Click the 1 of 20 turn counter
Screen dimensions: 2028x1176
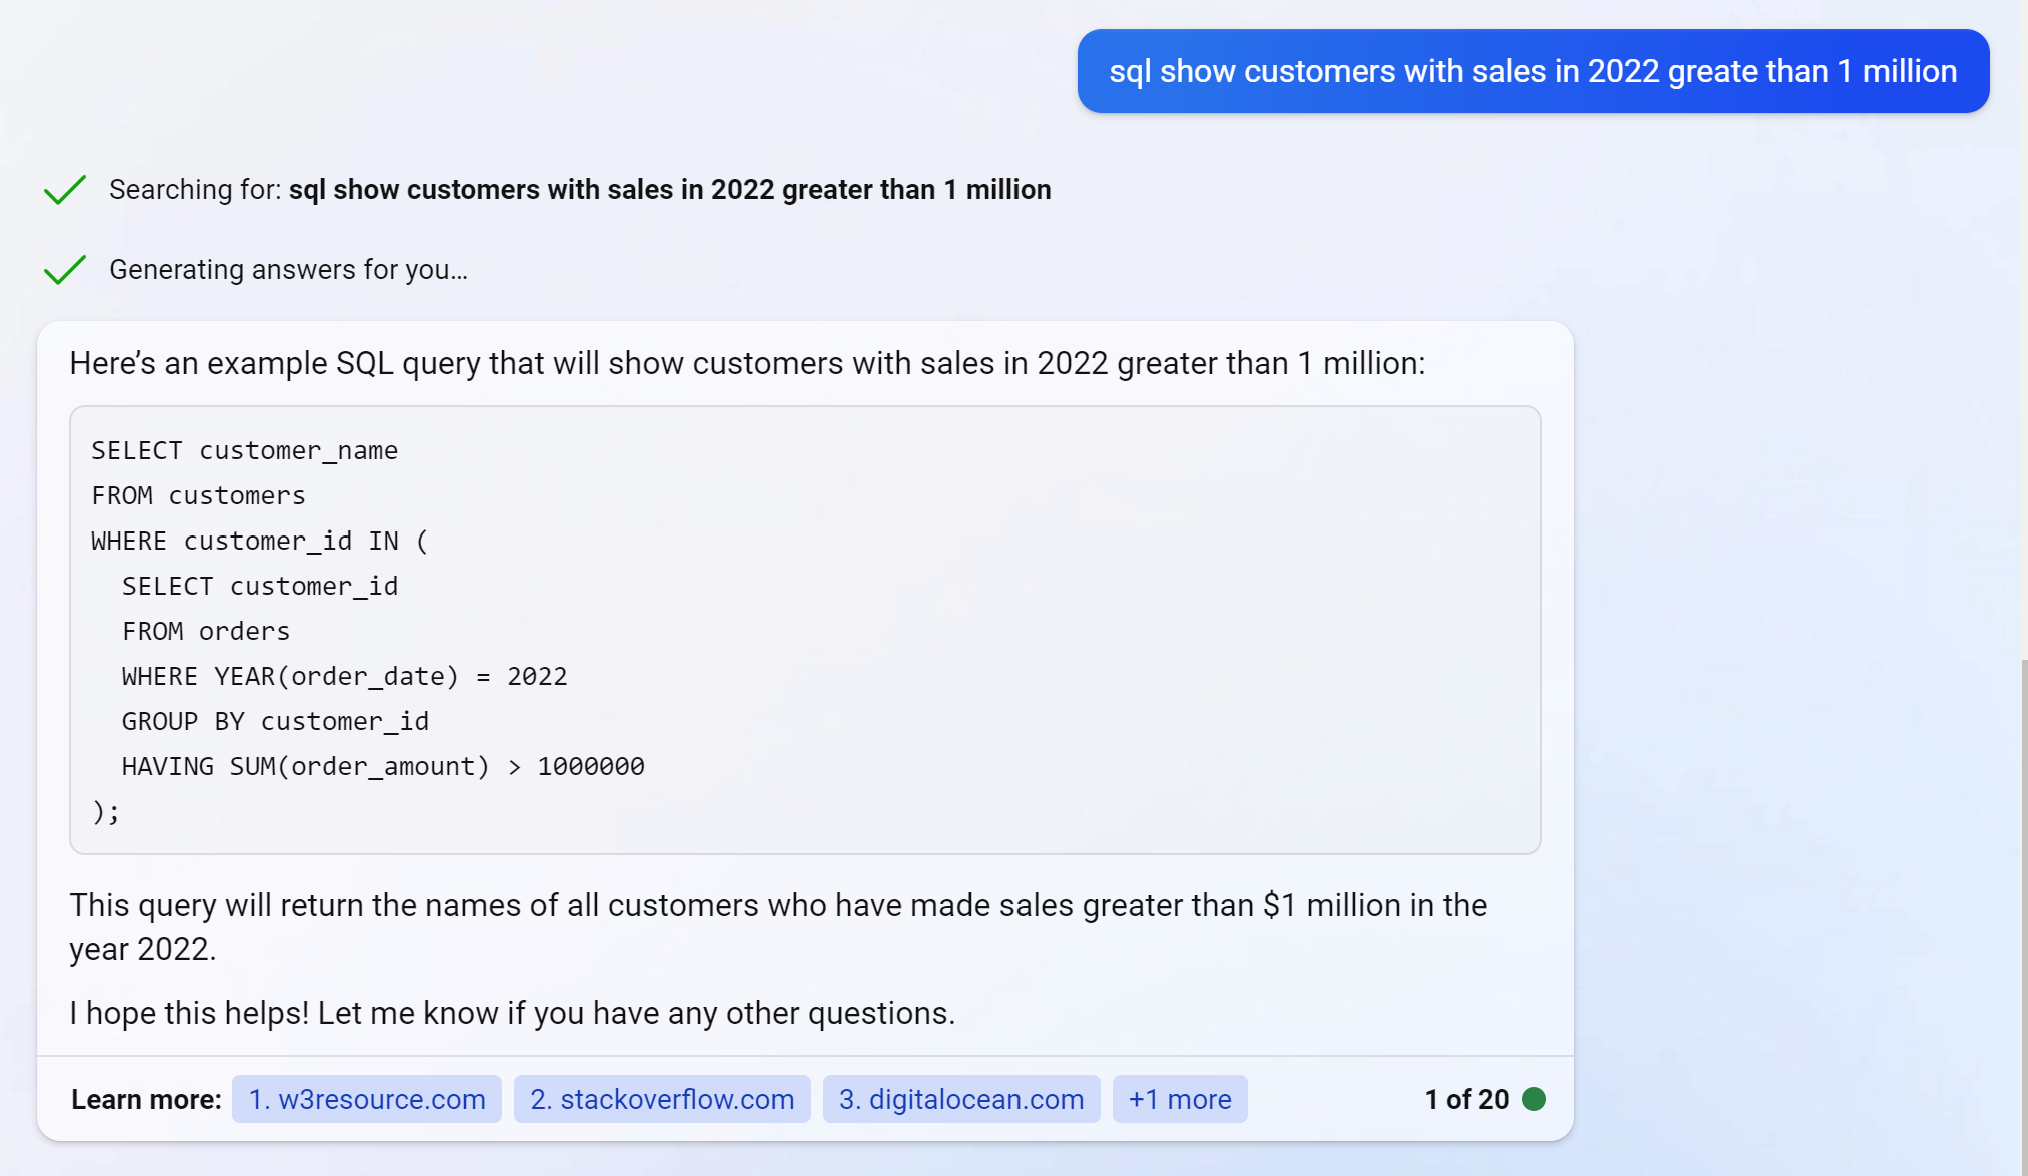(x=1466, y=1099)
